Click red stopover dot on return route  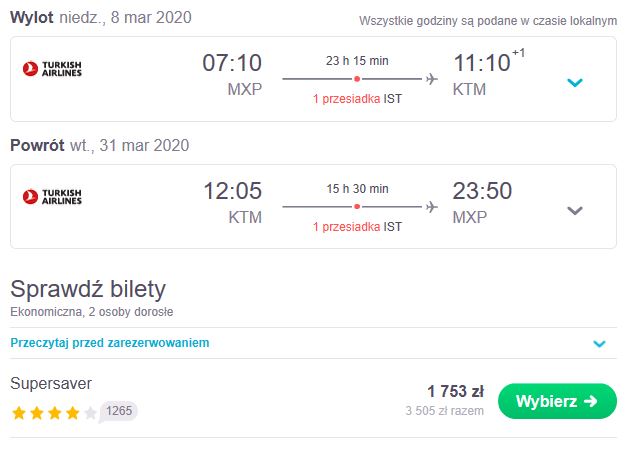tap(357, 207)
